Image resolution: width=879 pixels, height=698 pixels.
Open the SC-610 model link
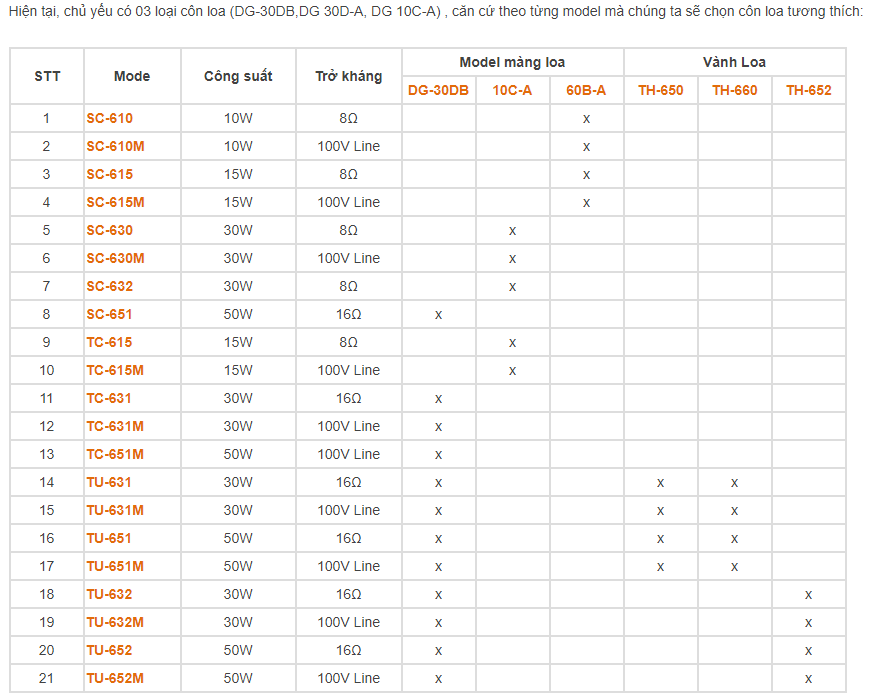point(109,118)
